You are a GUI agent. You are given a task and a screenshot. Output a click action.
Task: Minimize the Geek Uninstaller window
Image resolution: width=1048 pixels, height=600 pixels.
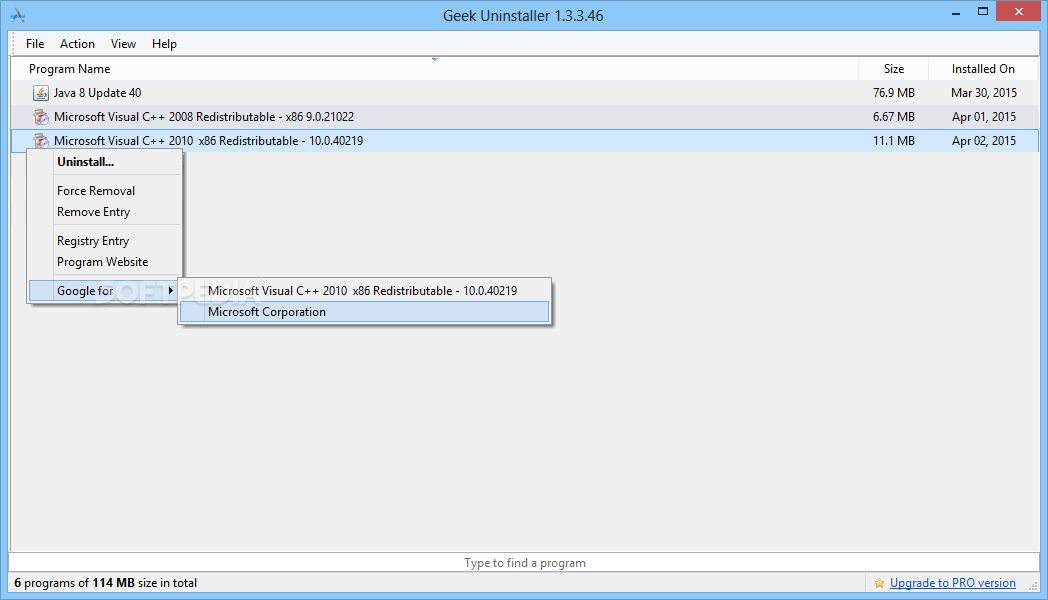(956, 12)
